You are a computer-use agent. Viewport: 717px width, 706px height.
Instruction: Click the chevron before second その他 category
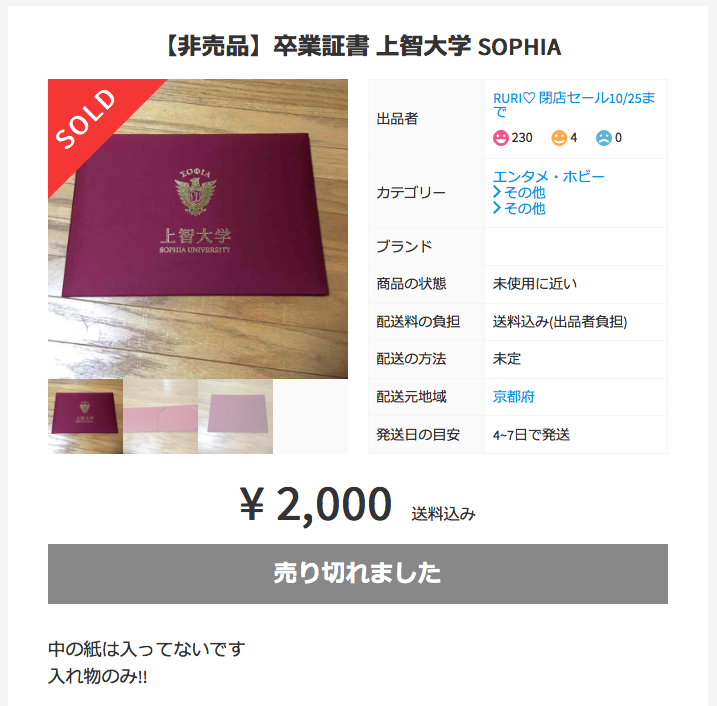(x=497, y=208)
